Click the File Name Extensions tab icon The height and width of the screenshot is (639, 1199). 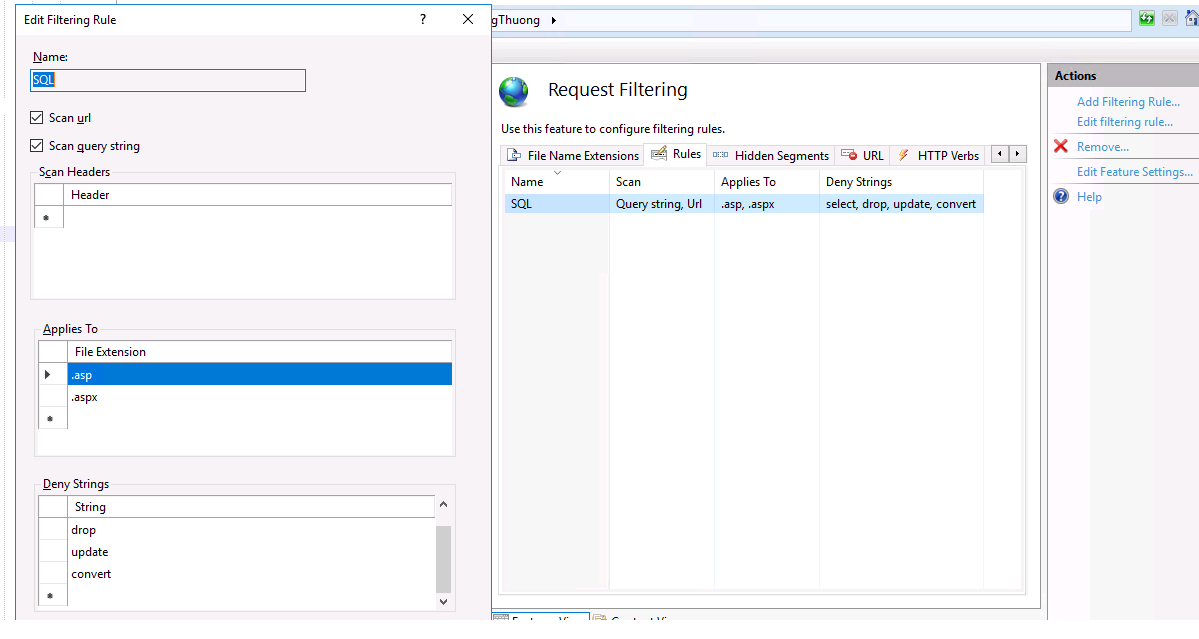(x=515, y=155)
